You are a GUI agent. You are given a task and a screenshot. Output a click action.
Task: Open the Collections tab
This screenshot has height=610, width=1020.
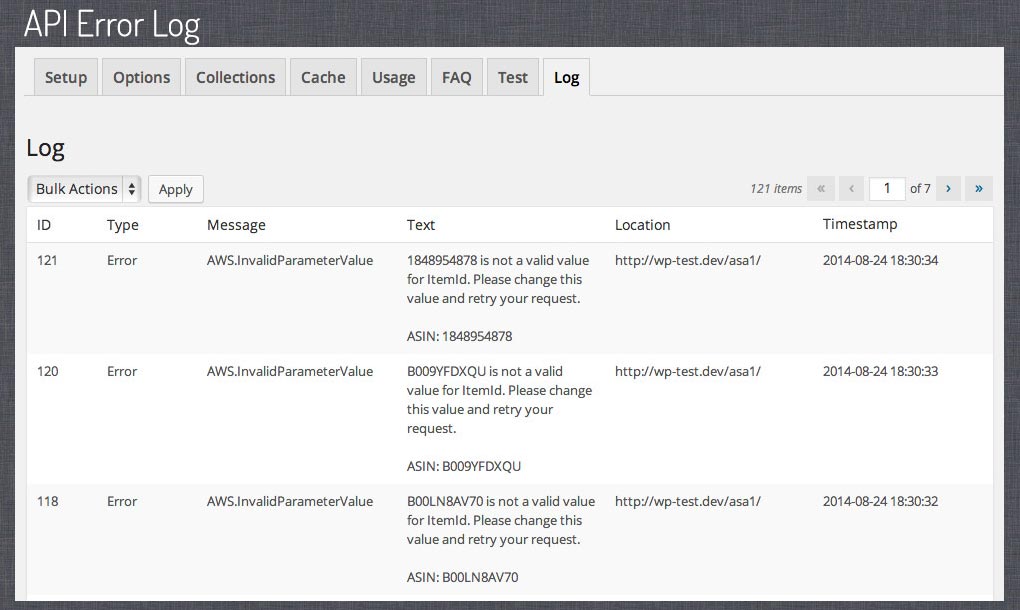[235, 77]
